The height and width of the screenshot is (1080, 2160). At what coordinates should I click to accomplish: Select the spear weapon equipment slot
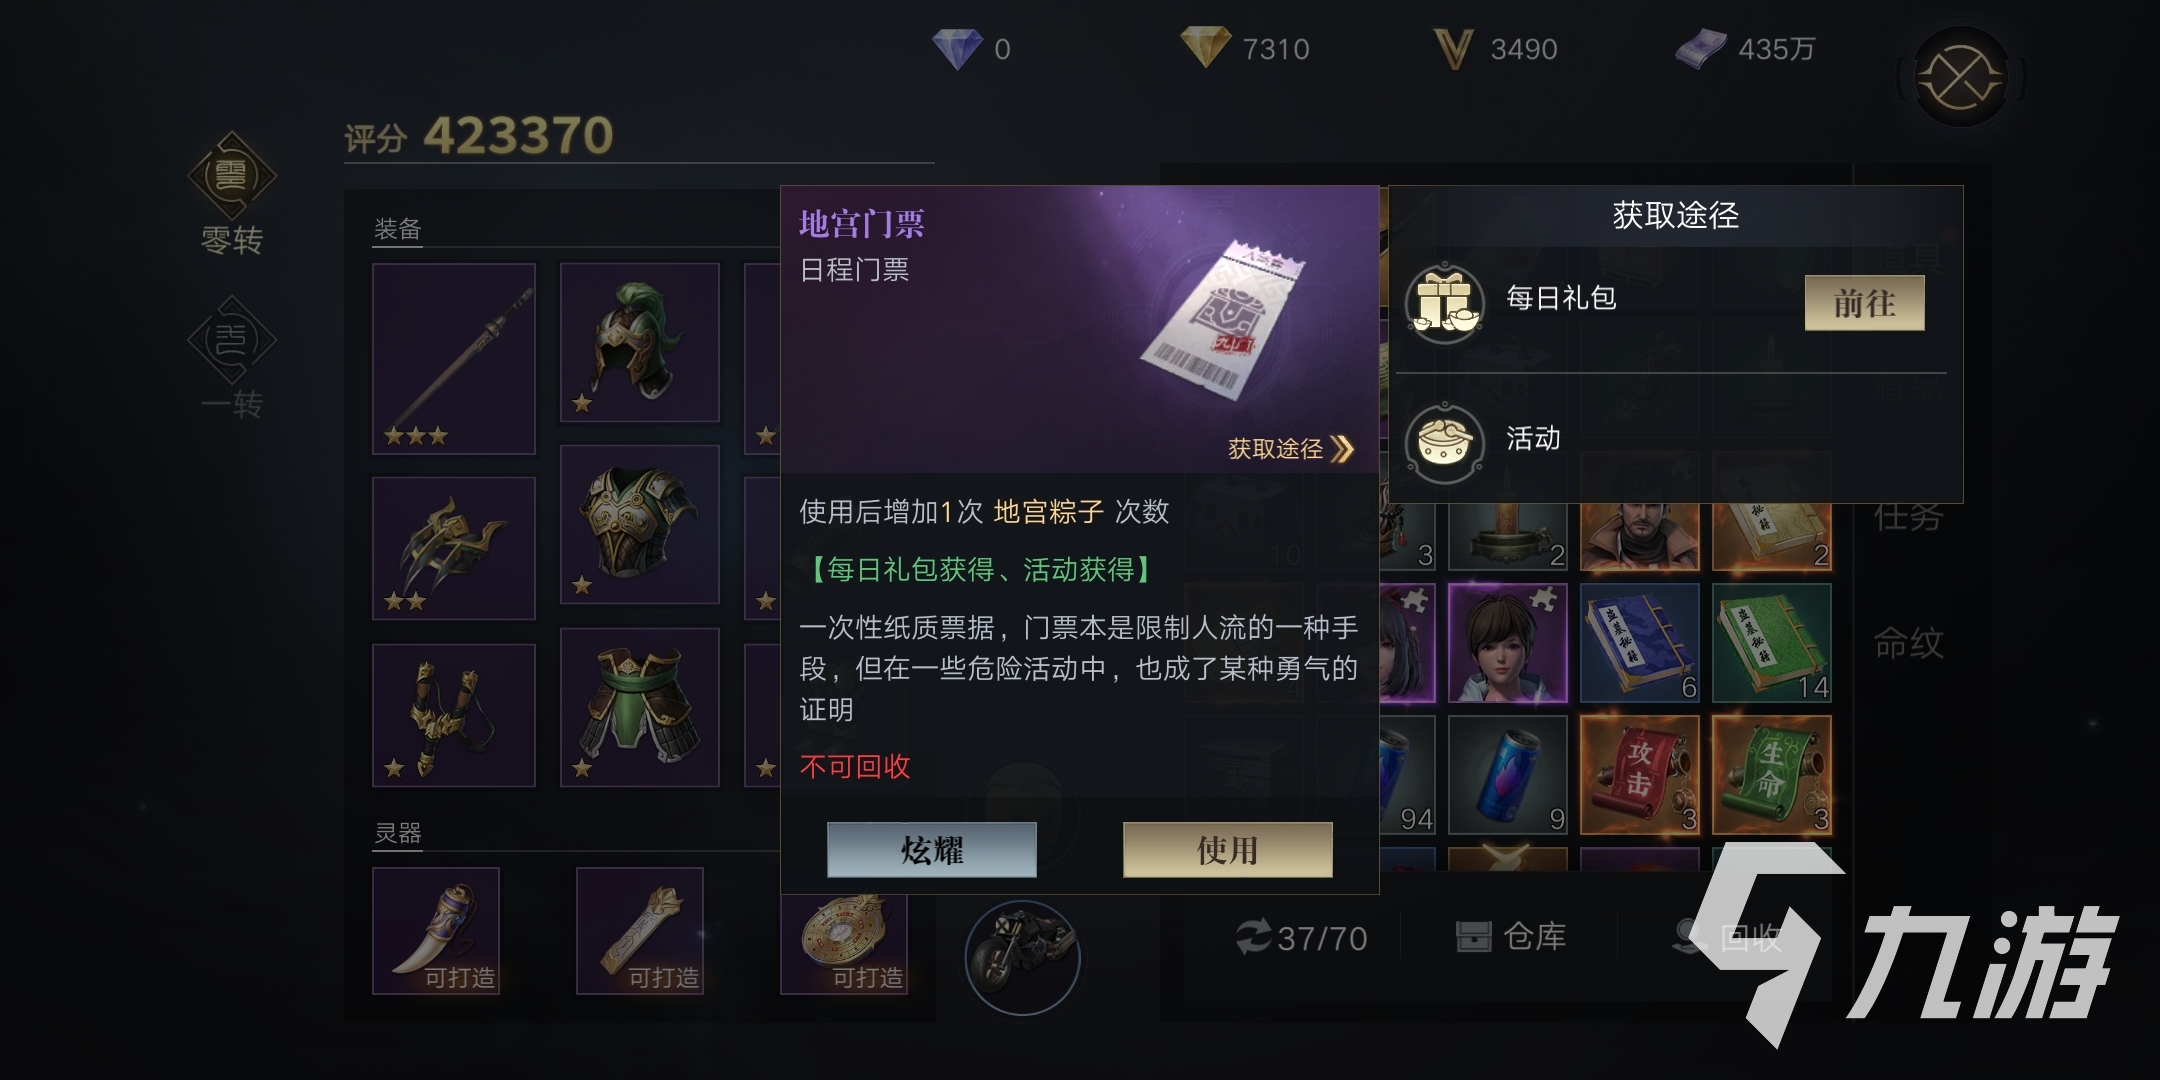pyautogui.click(x=454, y=358)
